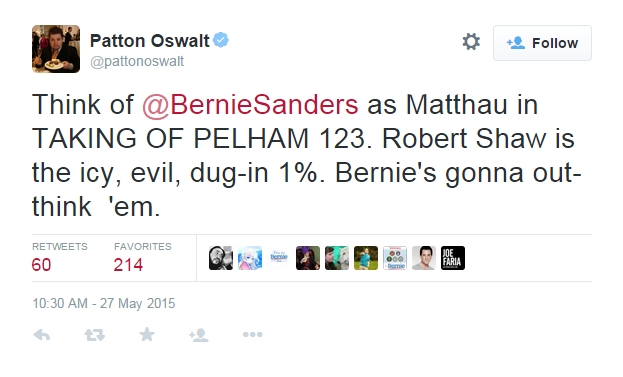Click the follow-user icon below the timestamp
This screenshot has height=377, width=623.
[x=199, y=335]
